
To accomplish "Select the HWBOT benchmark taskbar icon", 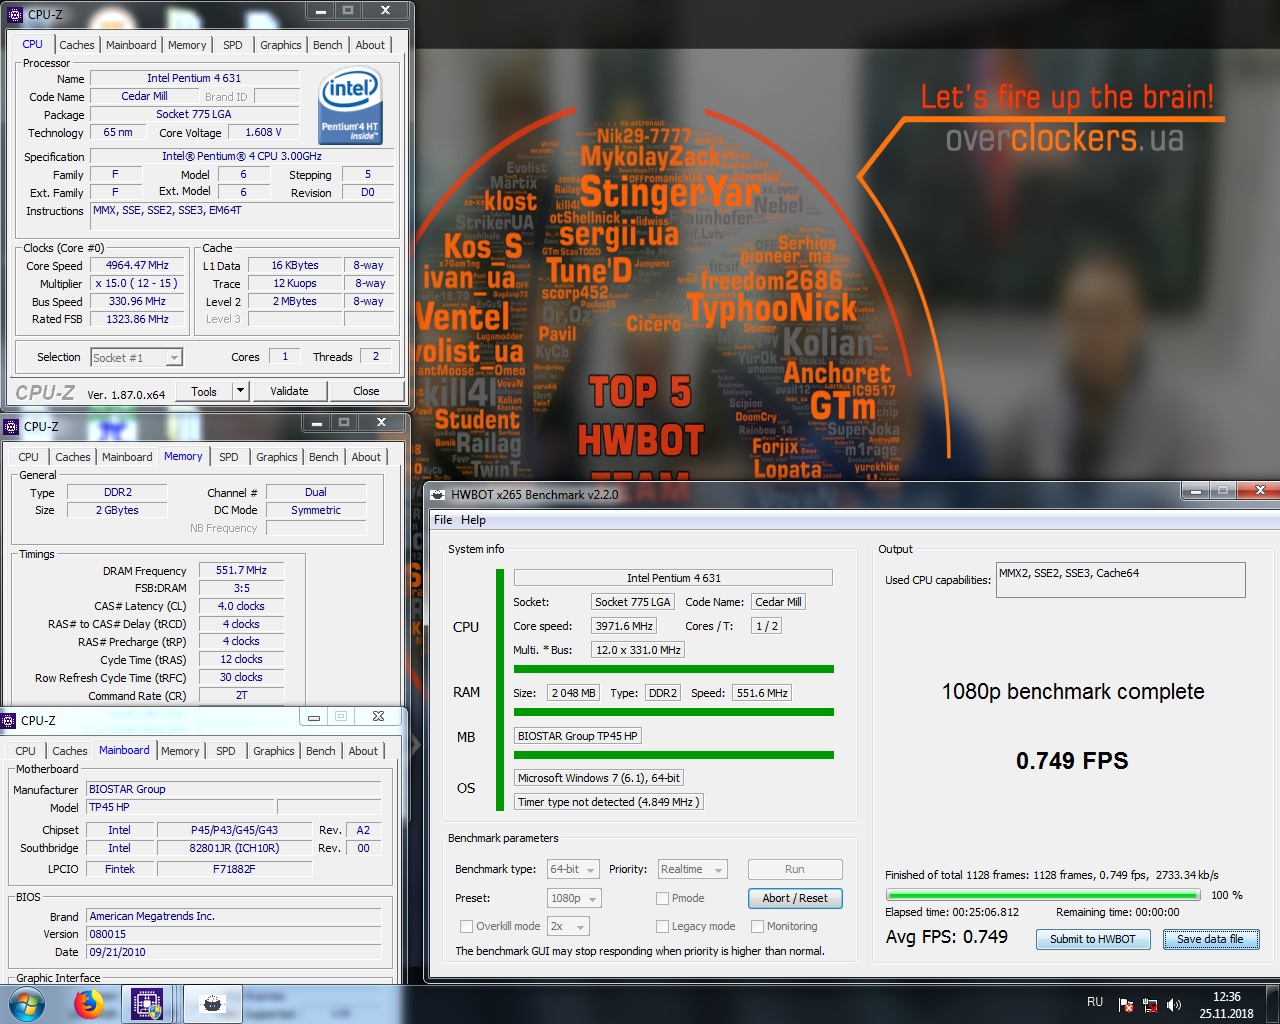I will [212, 1004].
